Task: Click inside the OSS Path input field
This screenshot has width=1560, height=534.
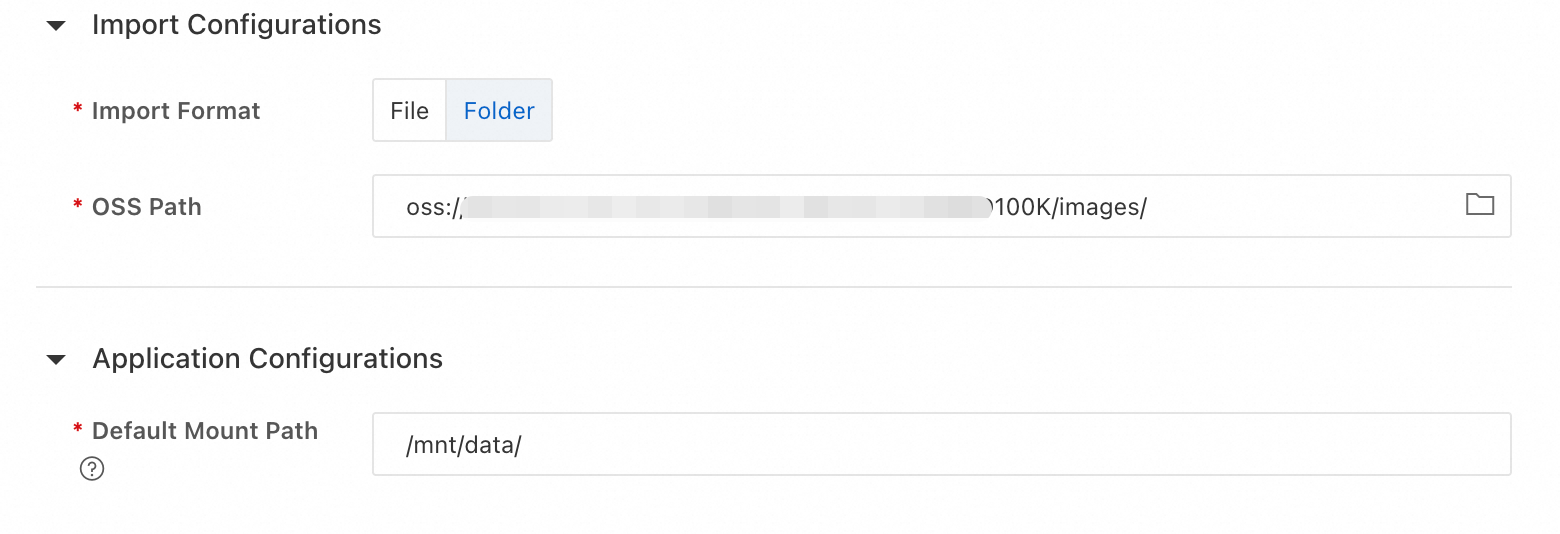Action: (1300, 207)
